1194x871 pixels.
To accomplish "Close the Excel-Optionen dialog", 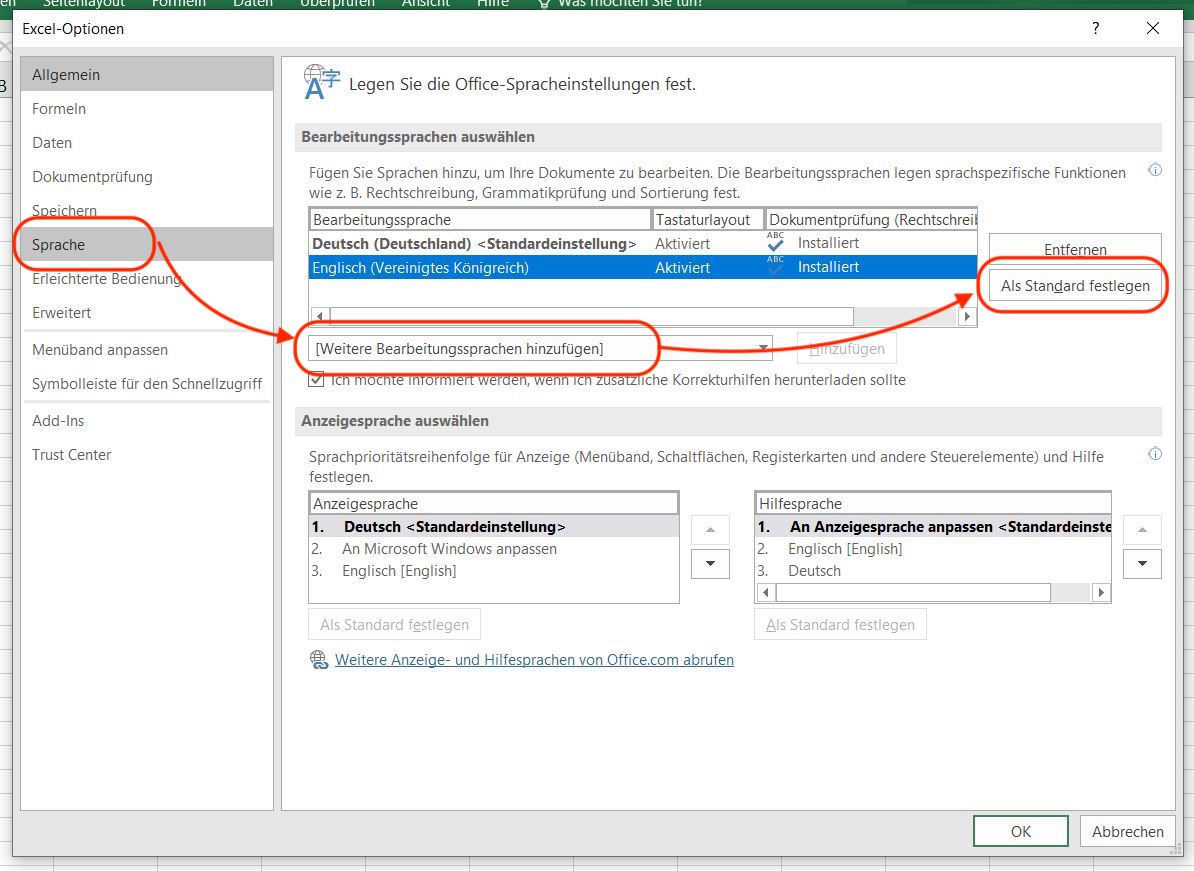I will coord(1153,28).
